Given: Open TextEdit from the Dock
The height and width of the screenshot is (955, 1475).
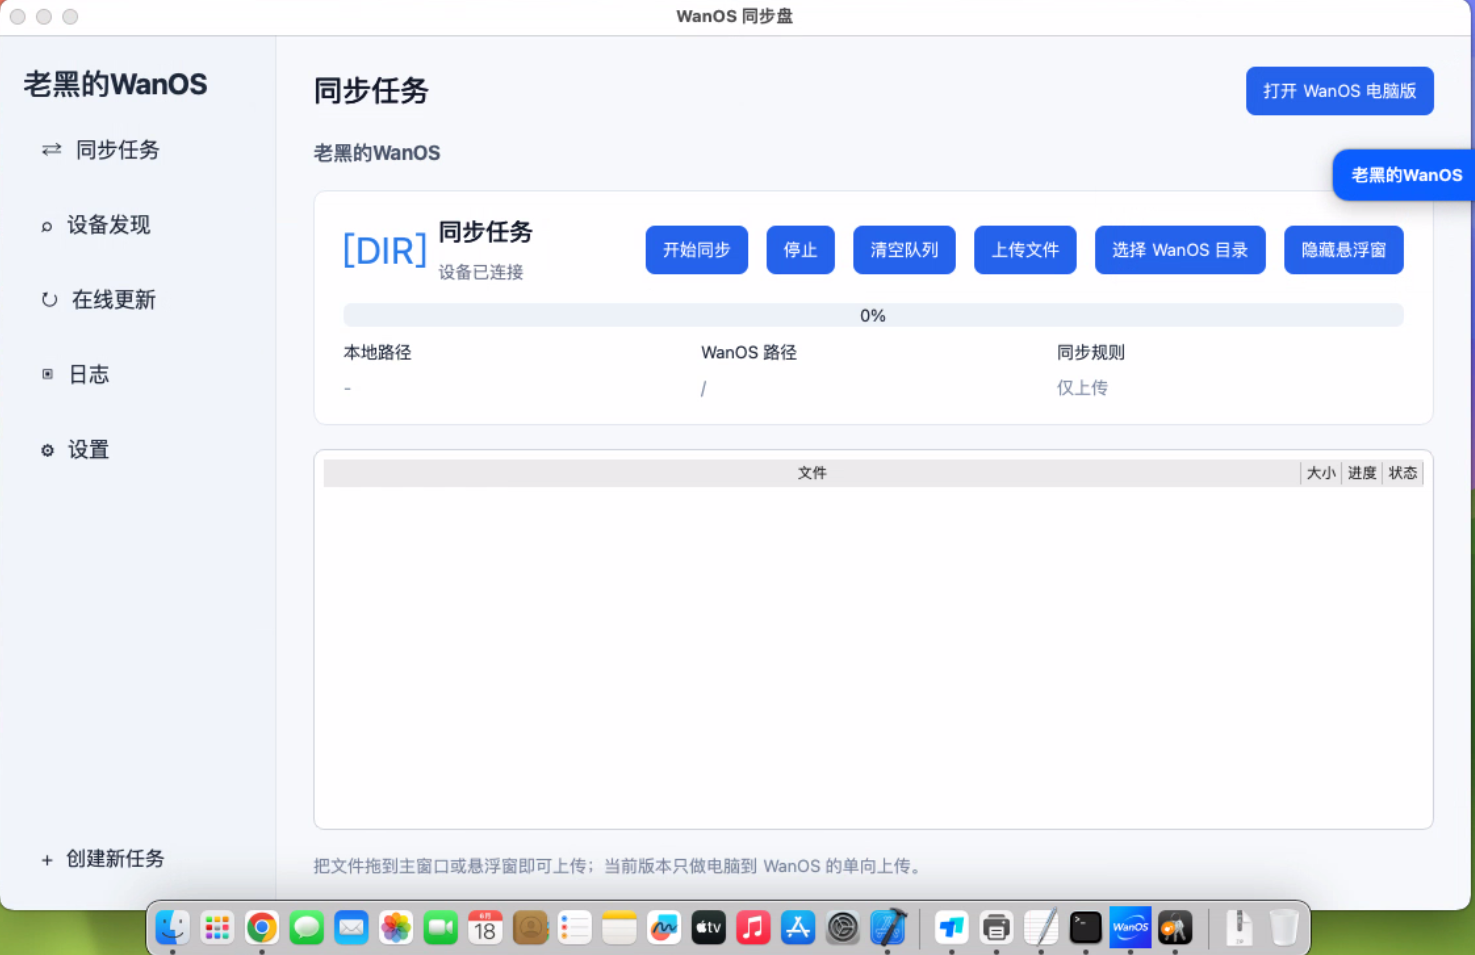Looking at the screenshot, I should (1041, 928).
